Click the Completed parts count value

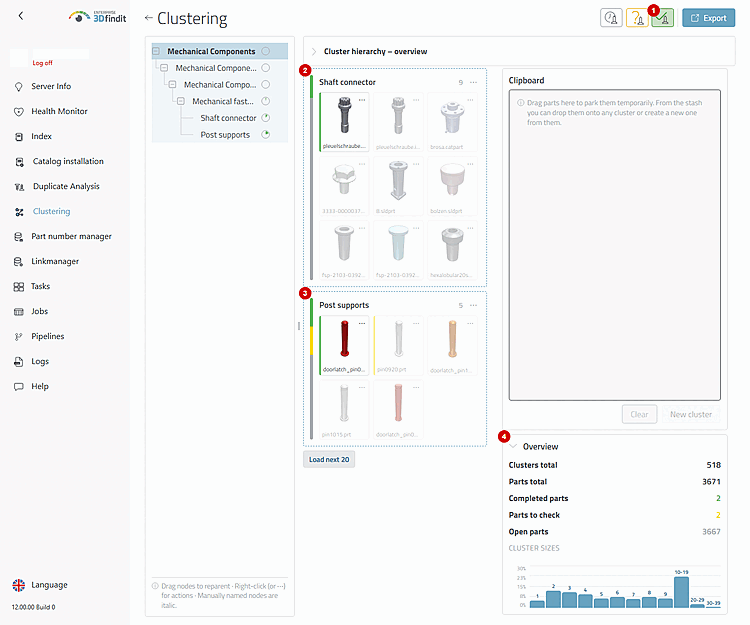coord(718,498)
